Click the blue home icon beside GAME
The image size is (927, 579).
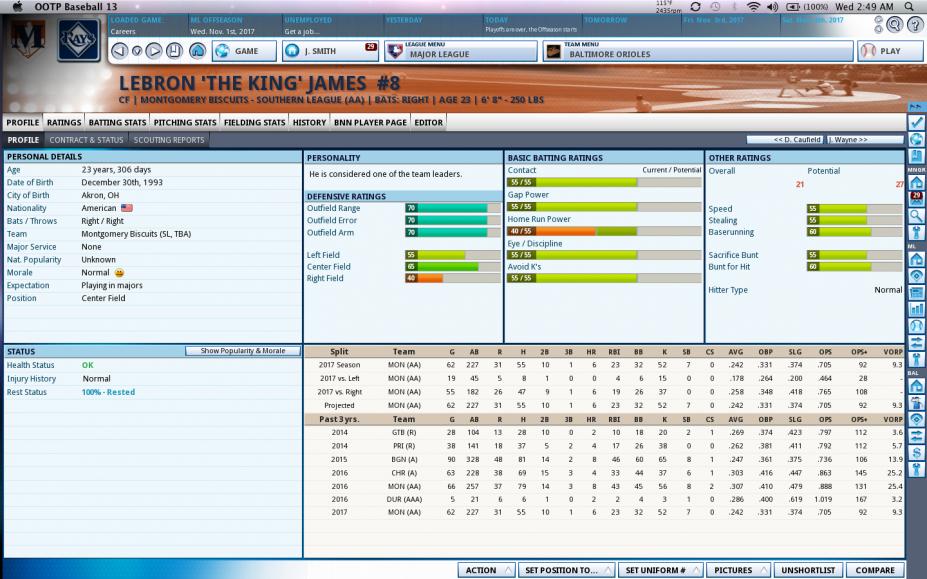197,51
